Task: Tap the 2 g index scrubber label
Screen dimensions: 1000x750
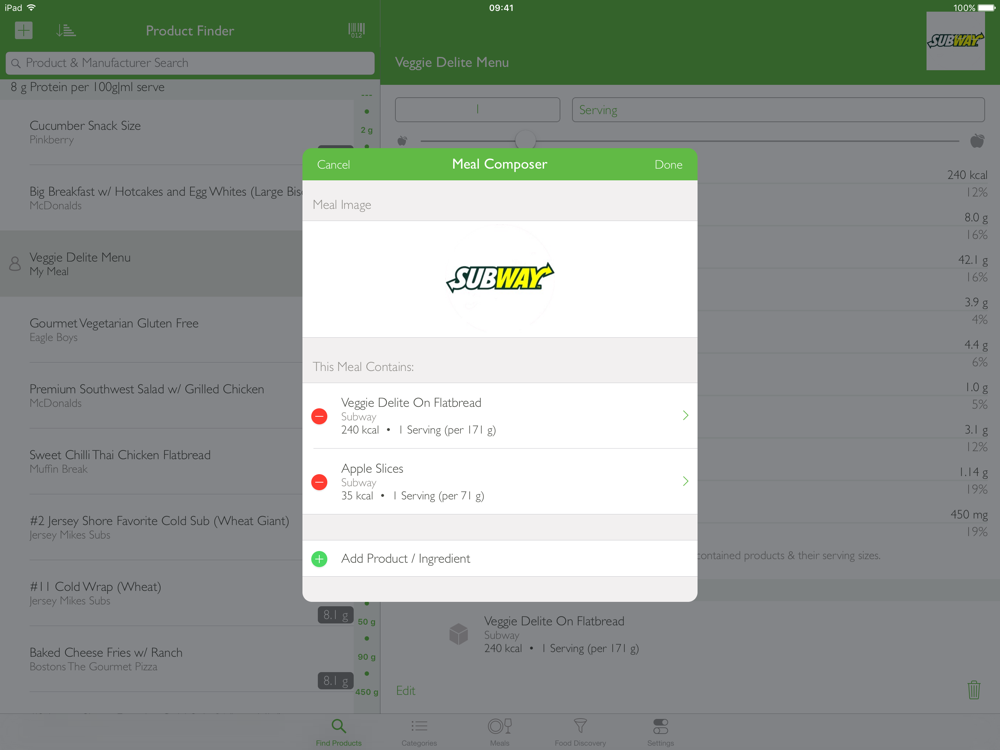Action: 367,130
